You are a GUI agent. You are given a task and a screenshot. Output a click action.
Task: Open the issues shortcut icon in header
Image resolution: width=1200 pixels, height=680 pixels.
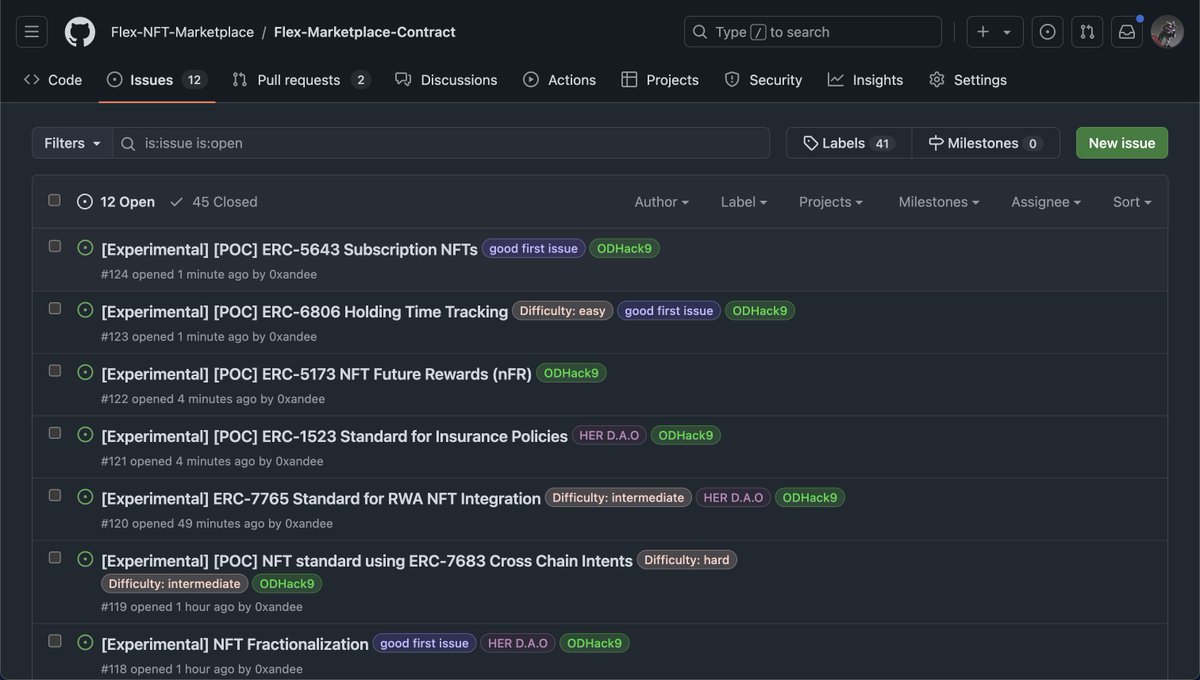[1047, 32]
